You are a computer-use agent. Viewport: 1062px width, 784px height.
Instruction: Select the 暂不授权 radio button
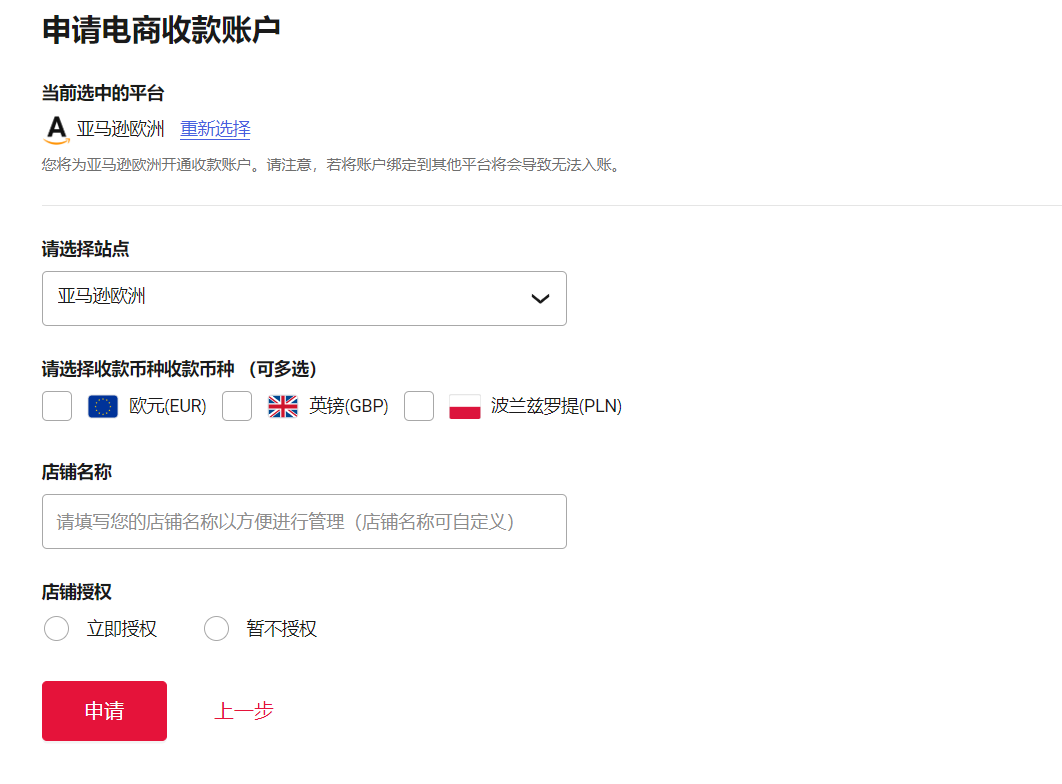(x=216, y=628)
